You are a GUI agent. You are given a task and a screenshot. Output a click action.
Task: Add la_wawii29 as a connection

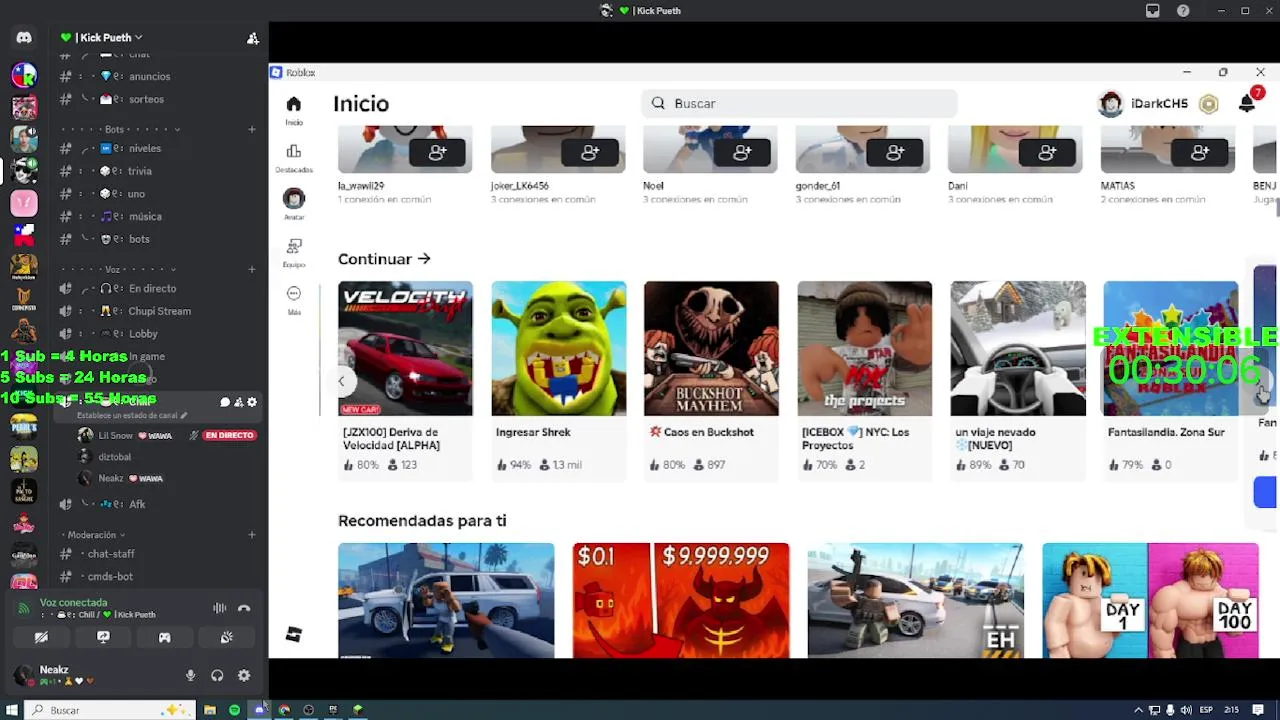point(438,152)
